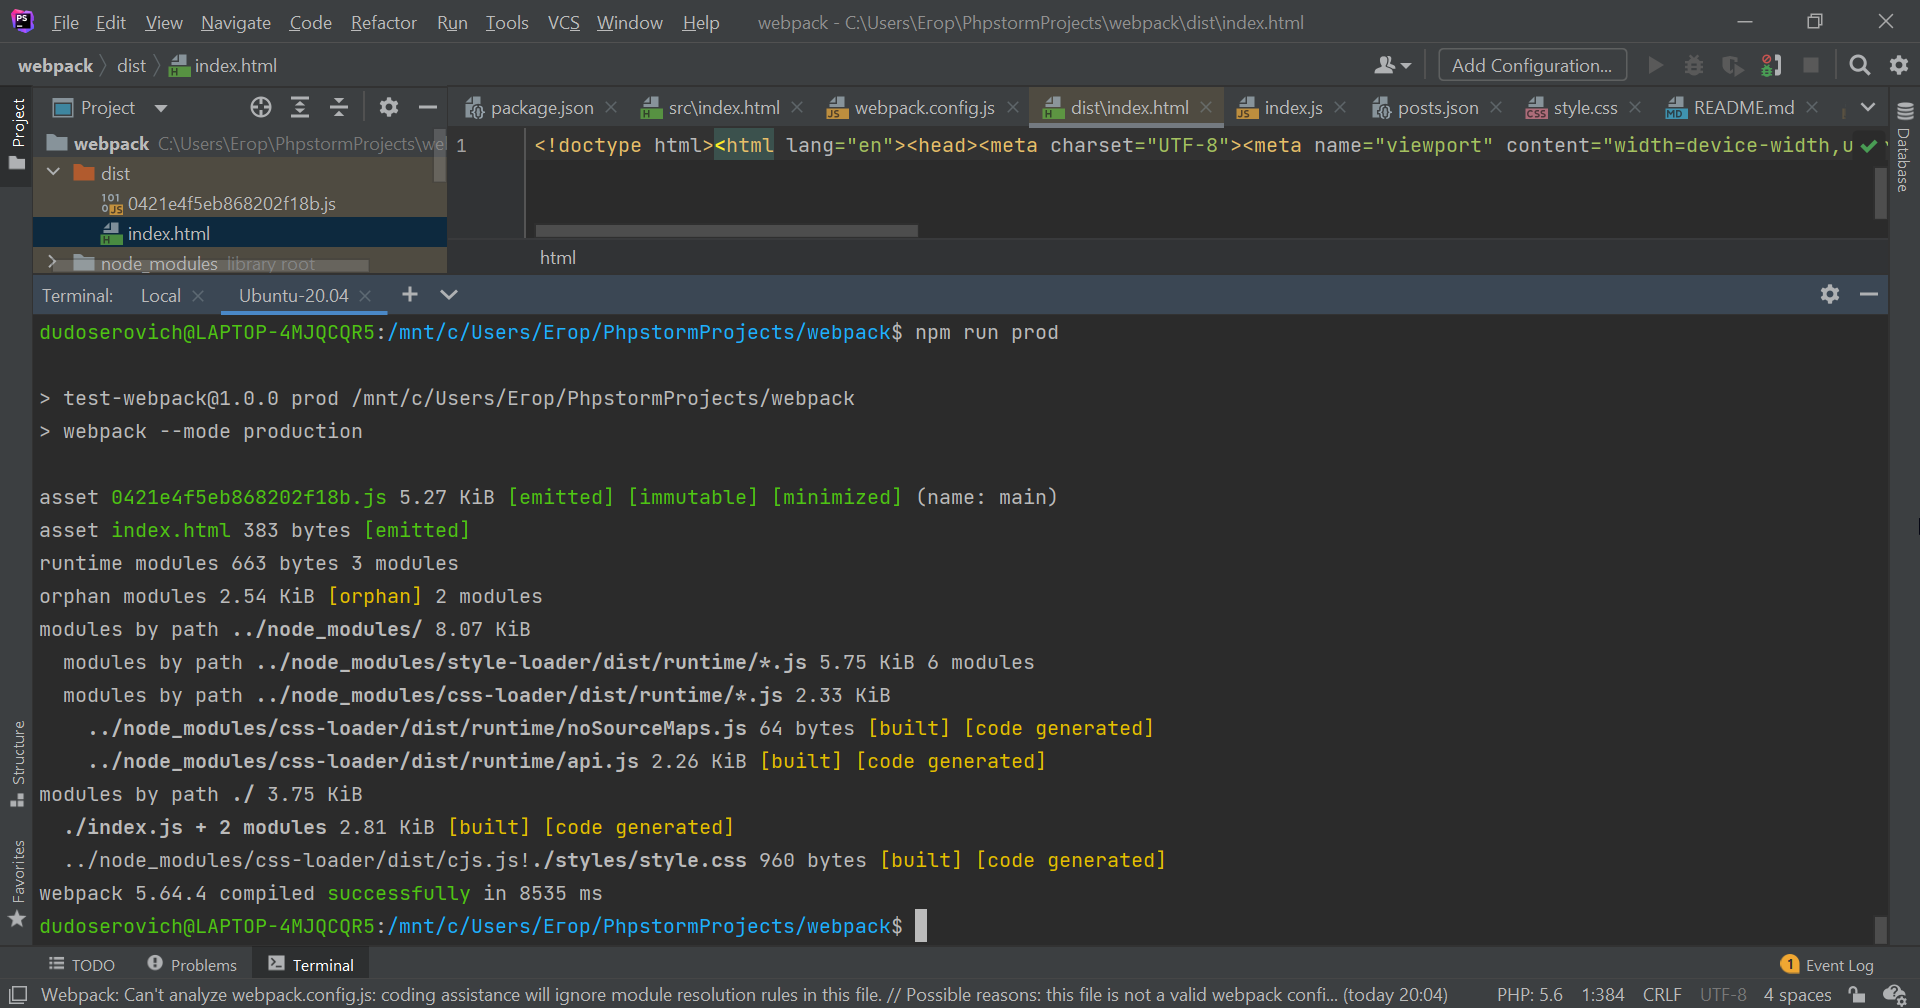Open the File menu
This screenshot has width=1920, height=1008.
pos(65,22)
